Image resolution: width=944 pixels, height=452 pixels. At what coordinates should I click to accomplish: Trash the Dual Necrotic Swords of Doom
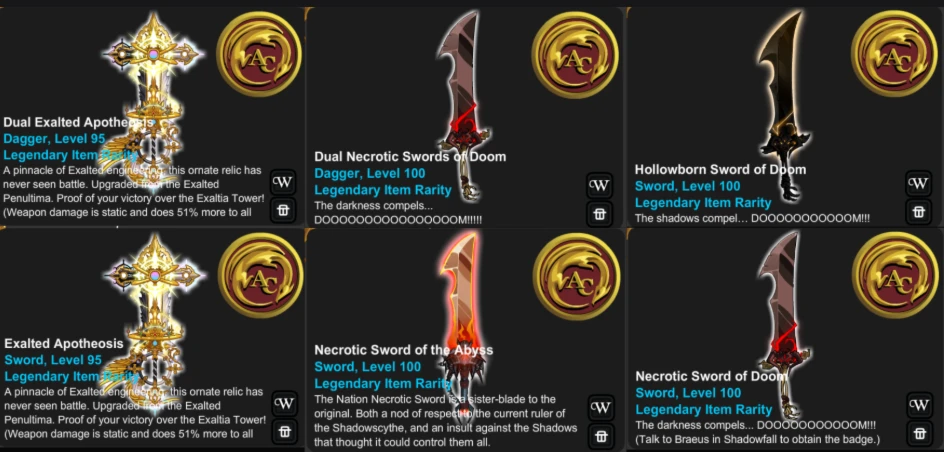point(599,214)
